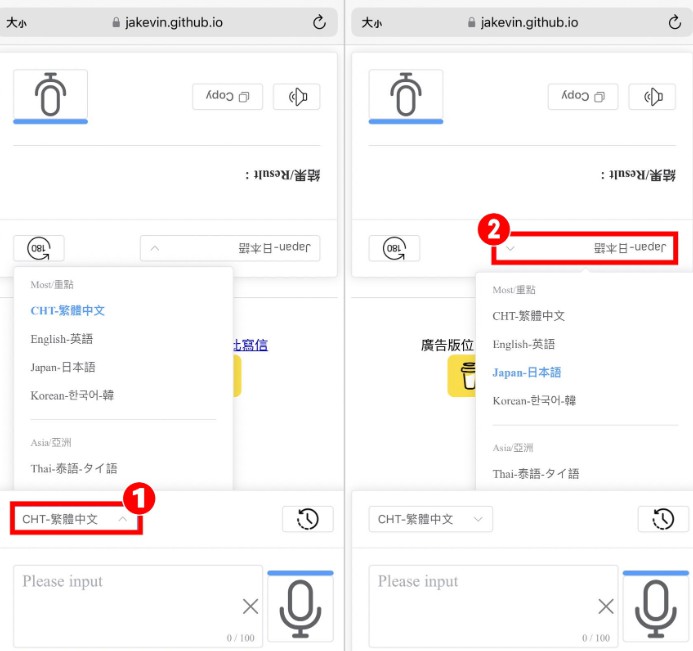This screenshot has height=651, width=693.
Task: Select English-英語 in the left language list
Action: click(62, 339)
